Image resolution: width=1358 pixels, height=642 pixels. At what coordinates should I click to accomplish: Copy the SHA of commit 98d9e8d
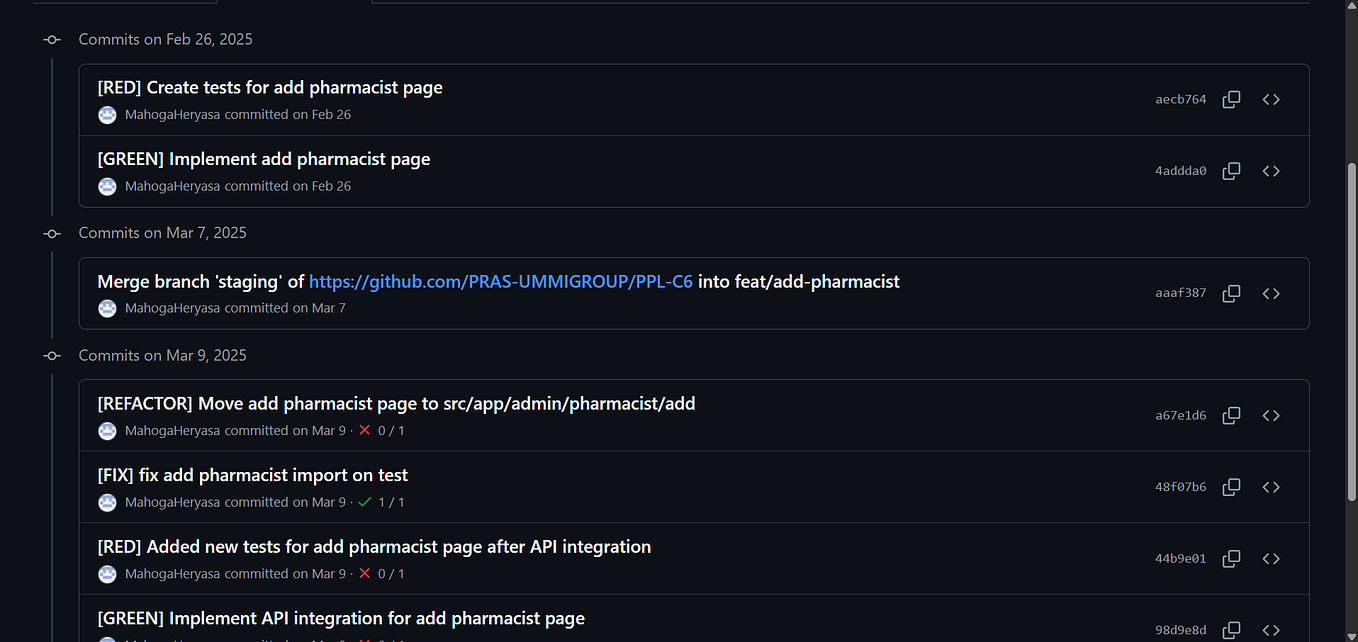point(1231,630)
